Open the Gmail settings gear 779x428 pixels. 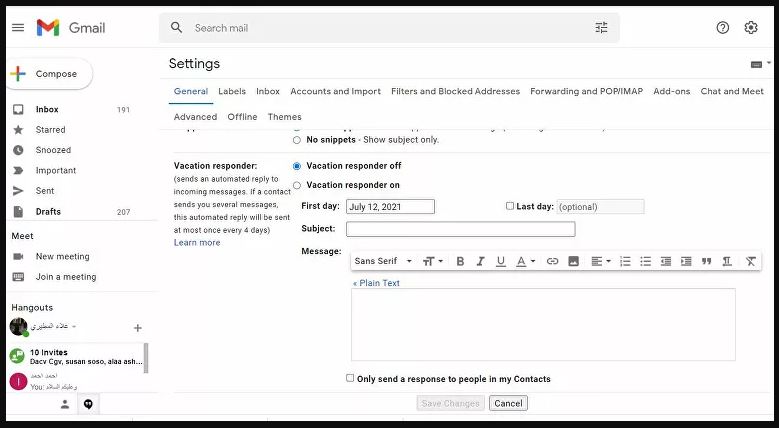(751, 28)
